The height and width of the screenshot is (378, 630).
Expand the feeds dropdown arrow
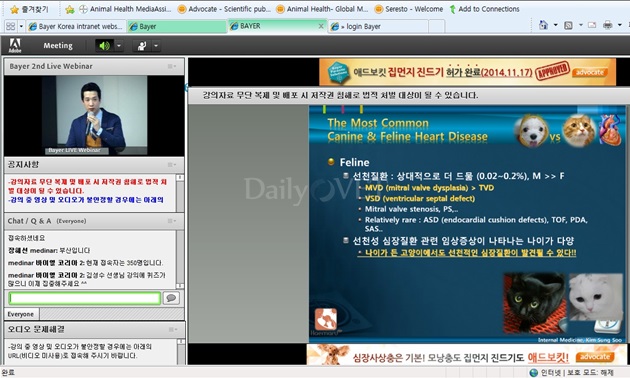[x=581, y=25]
